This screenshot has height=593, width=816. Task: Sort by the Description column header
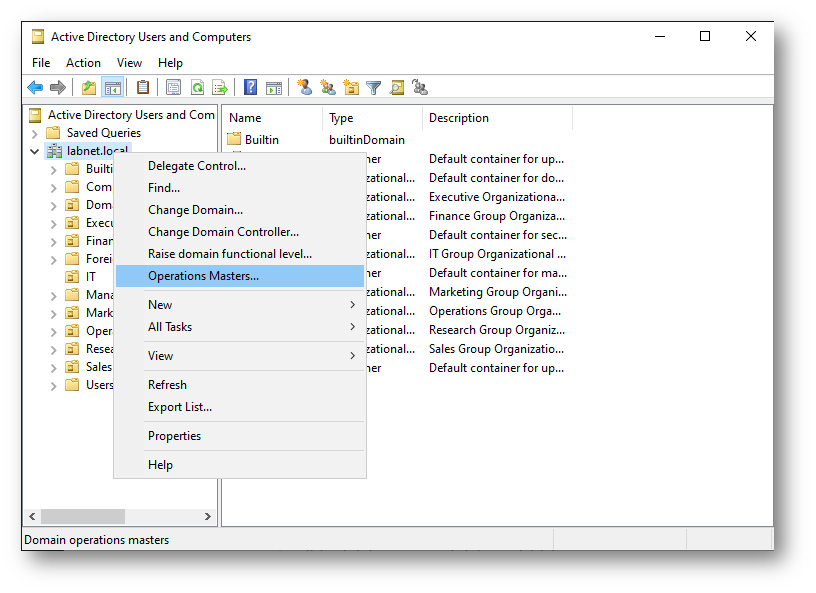tap(498, 118)
